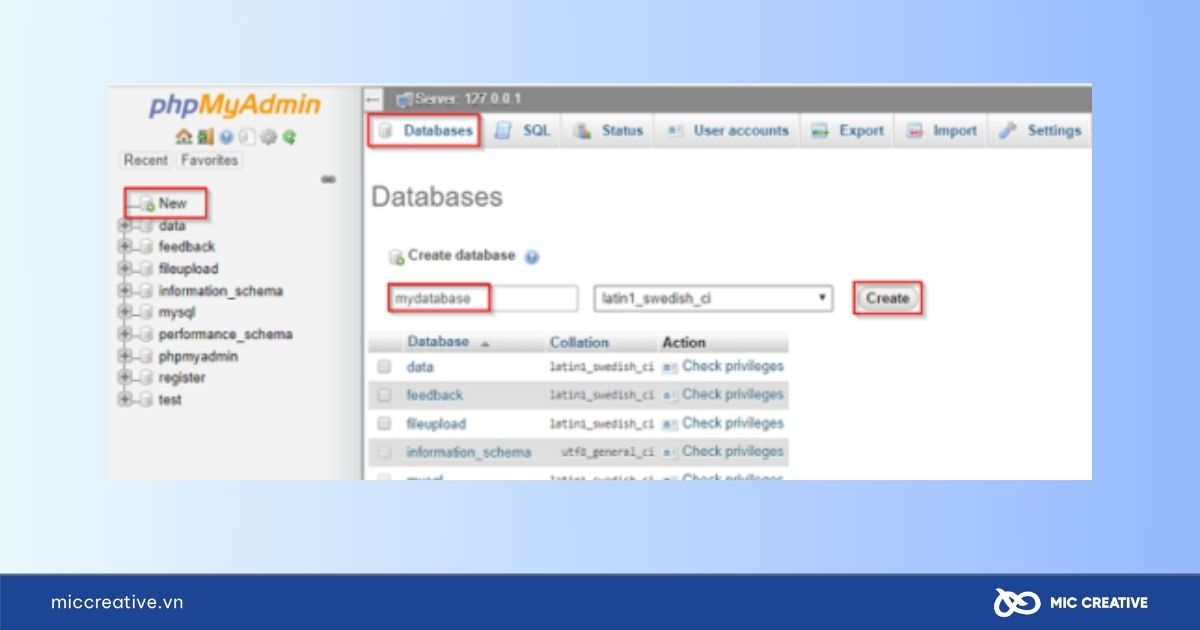The width and height of the screenshot is (1200, 630).
Task: Open the MySQL documentation page icon
Action: click(248, 137)
